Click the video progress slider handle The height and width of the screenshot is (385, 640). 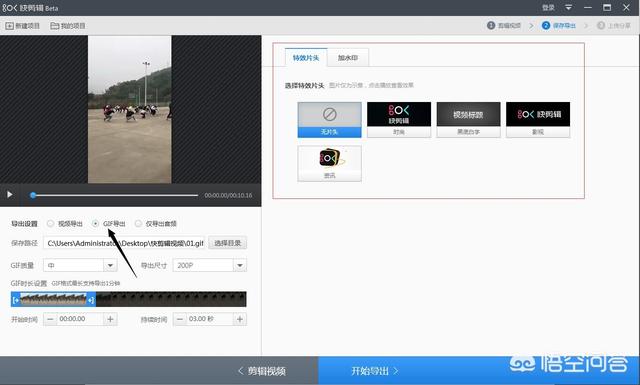coord(33,195)
